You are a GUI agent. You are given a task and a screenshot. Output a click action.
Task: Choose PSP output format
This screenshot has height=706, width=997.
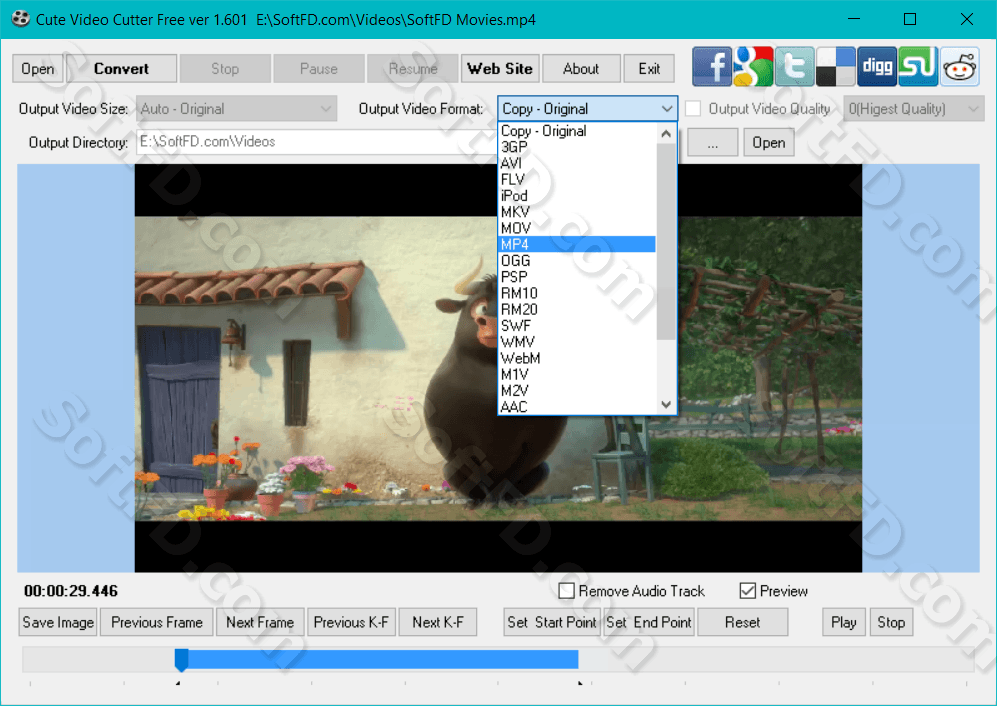(577, 277)
